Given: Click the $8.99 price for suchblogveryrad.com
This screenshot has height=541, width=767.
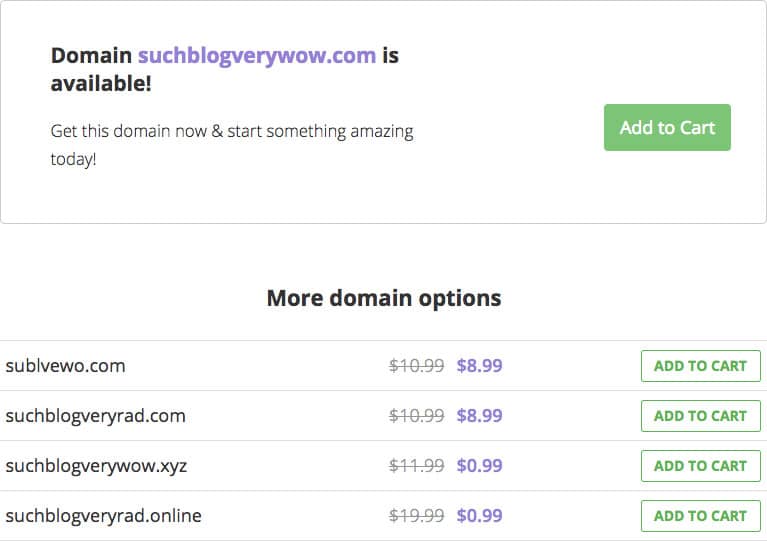Looking at the screenshot, I should 479,416.
